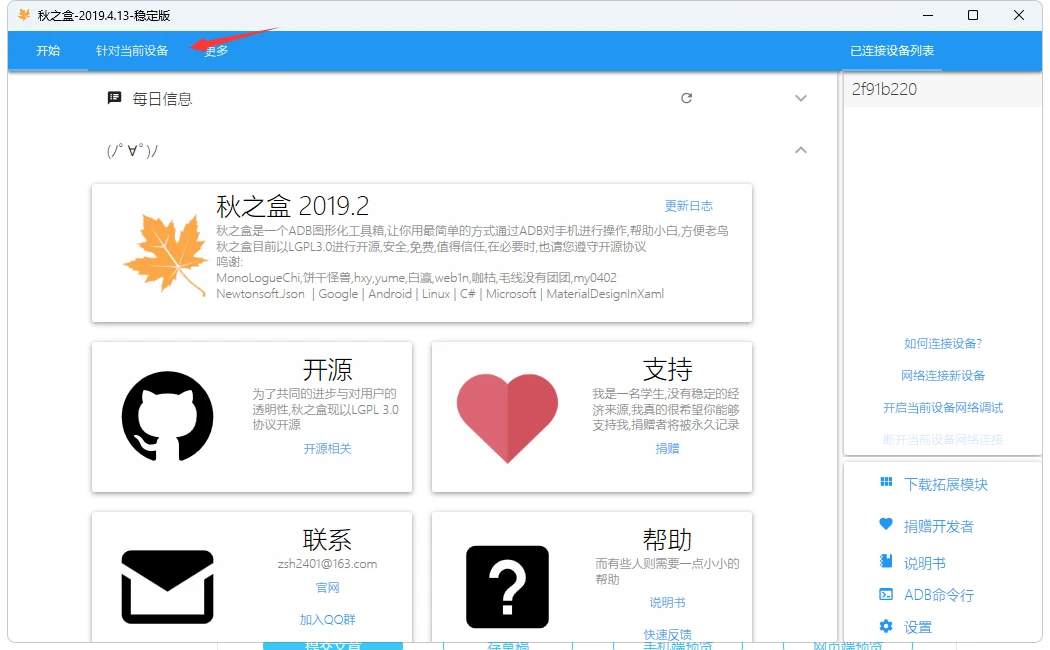Screen dimensions: 1050x650
Task: Switch to 针对当前设备 tab
Action: pyautogui.click(x=132, y=51)
